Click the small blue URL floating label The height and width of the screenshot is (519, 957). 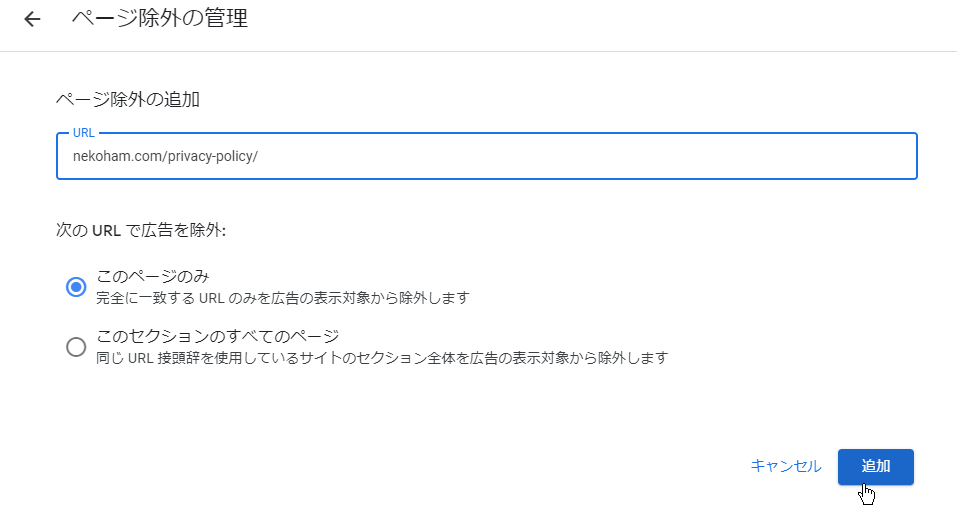click(84, 132)
